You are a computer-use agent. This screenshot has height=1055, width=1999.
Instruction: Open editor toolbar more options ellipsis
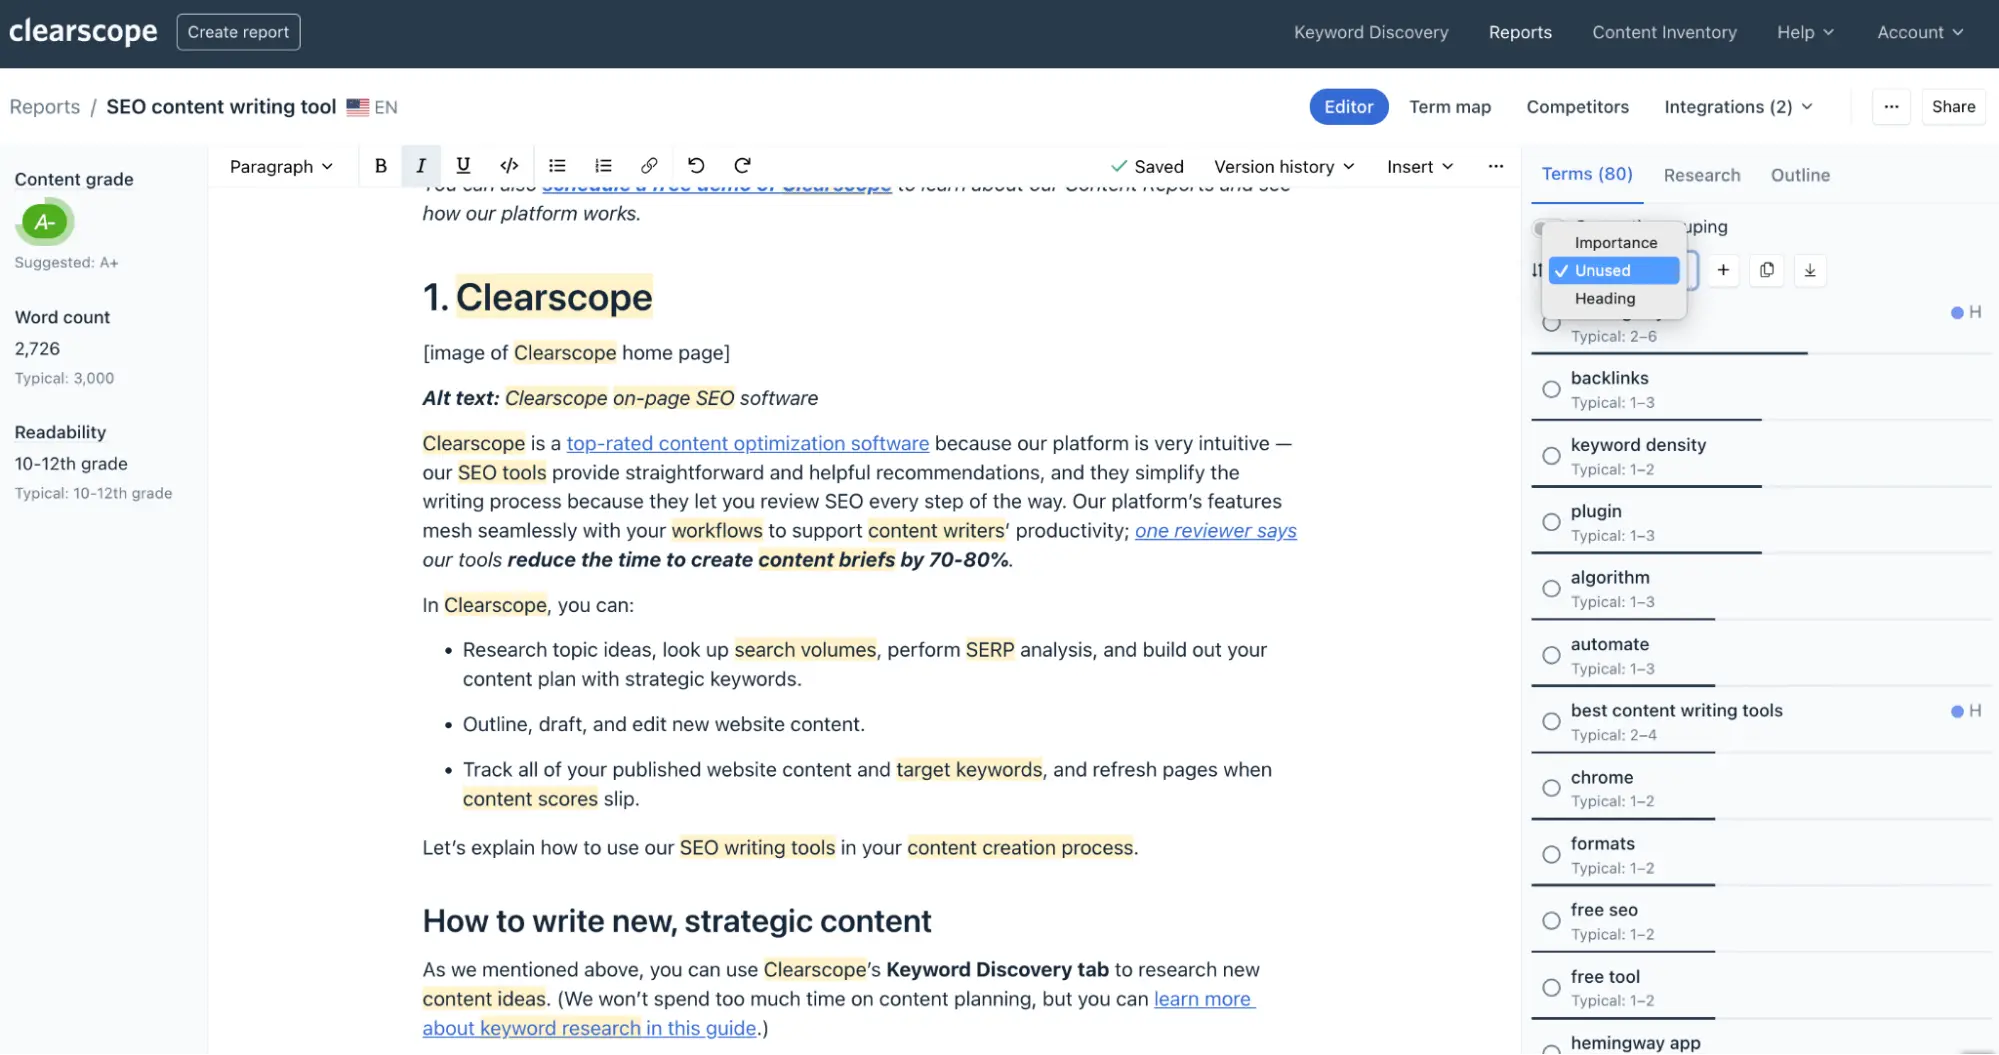pyautogui.click(x=1495, y=166)
